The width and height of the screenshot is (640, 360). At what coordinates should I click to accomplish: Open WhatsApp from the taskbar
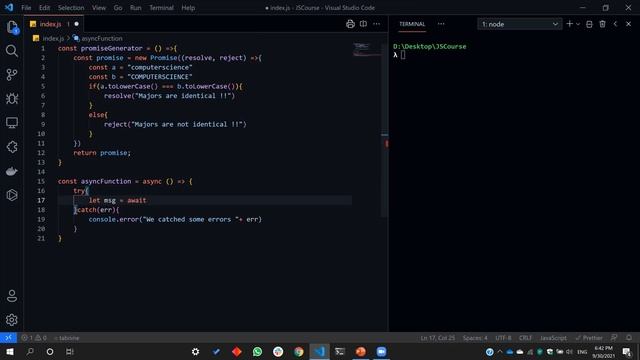tap(257, 351)
